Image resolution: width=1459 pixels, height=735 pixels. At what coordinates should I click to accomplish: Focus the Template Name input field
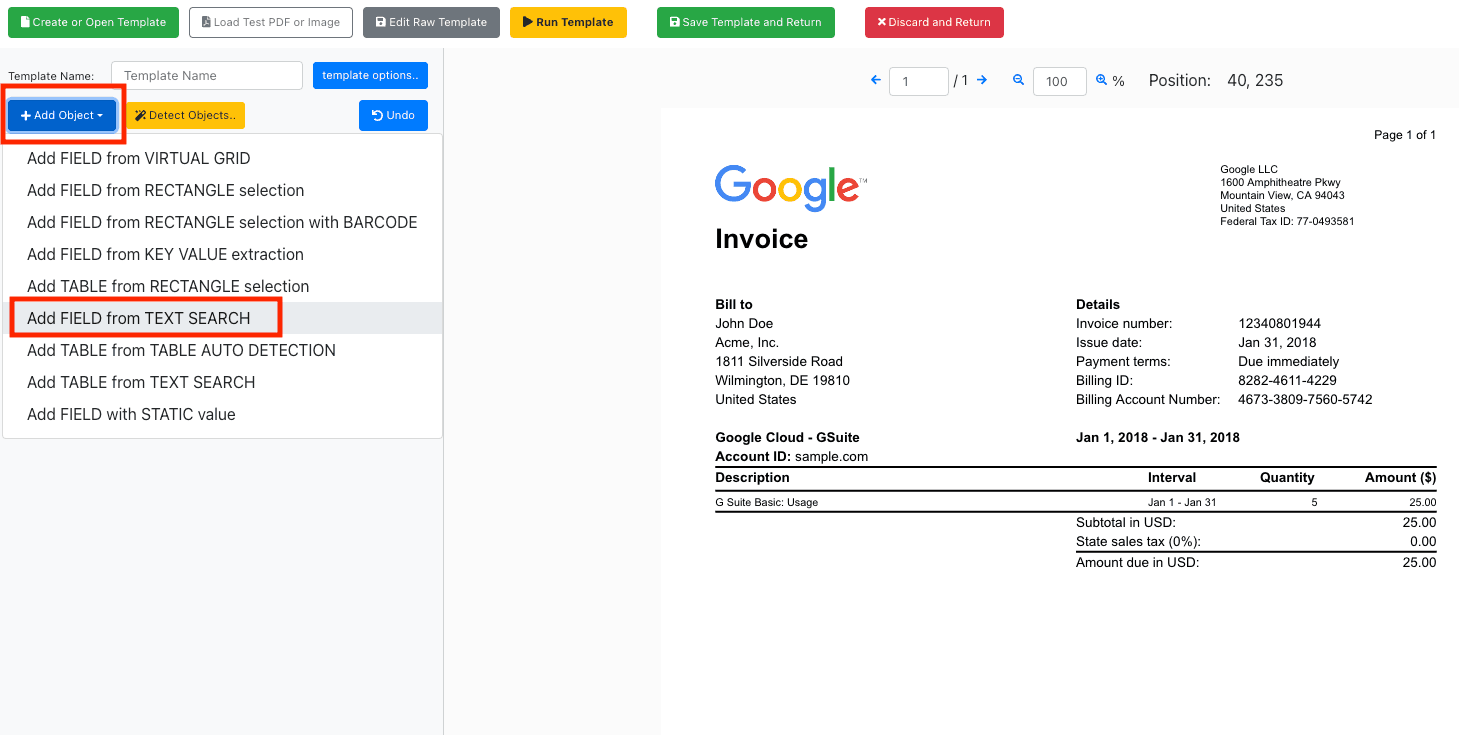pyautogui.click(x=207, y=76)
